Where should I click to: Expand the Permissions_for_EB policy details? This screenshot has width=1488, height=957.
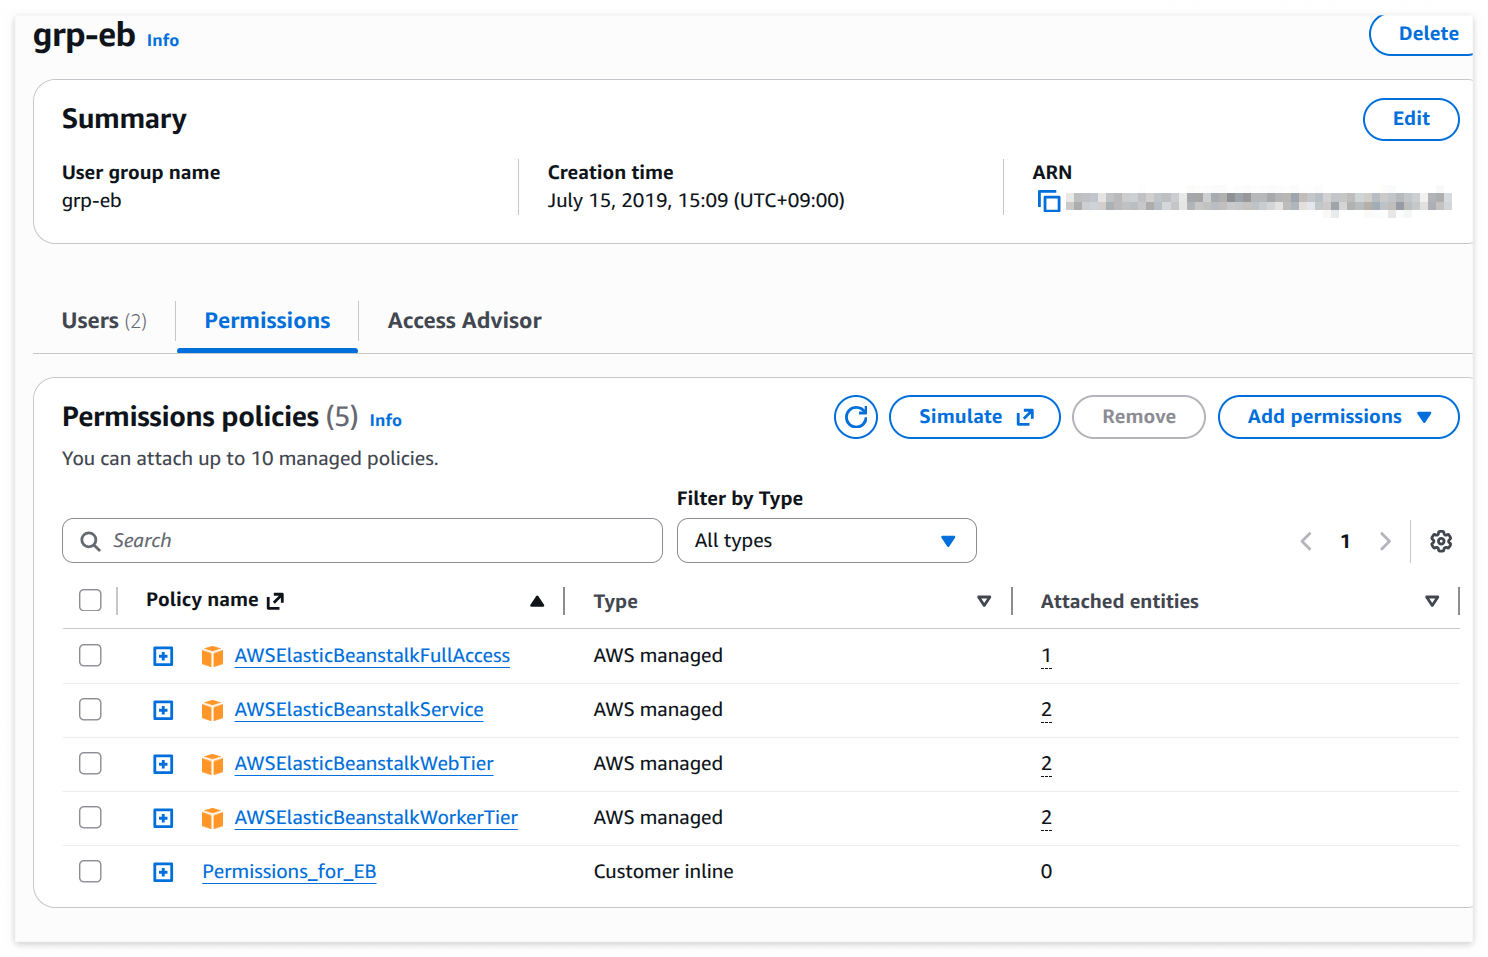pyautogui.click(x=163, y=872)
